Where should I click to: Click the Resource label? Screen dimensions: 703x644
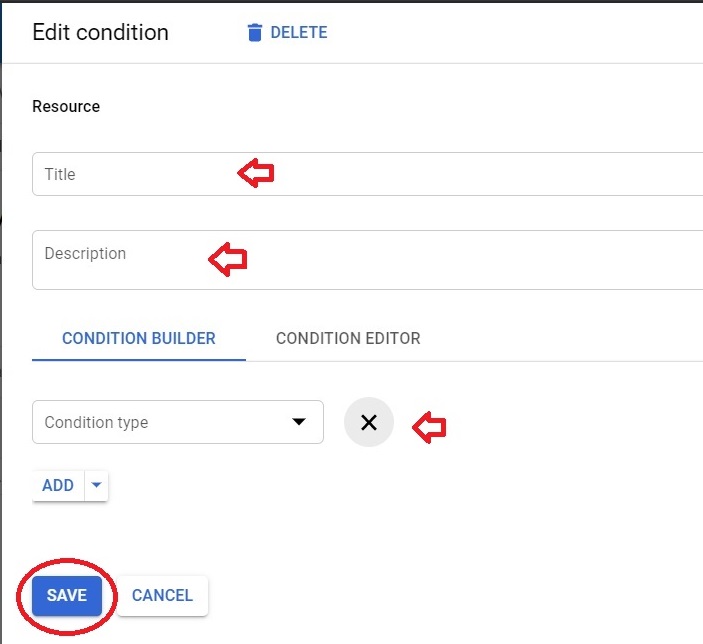(66, 107)
